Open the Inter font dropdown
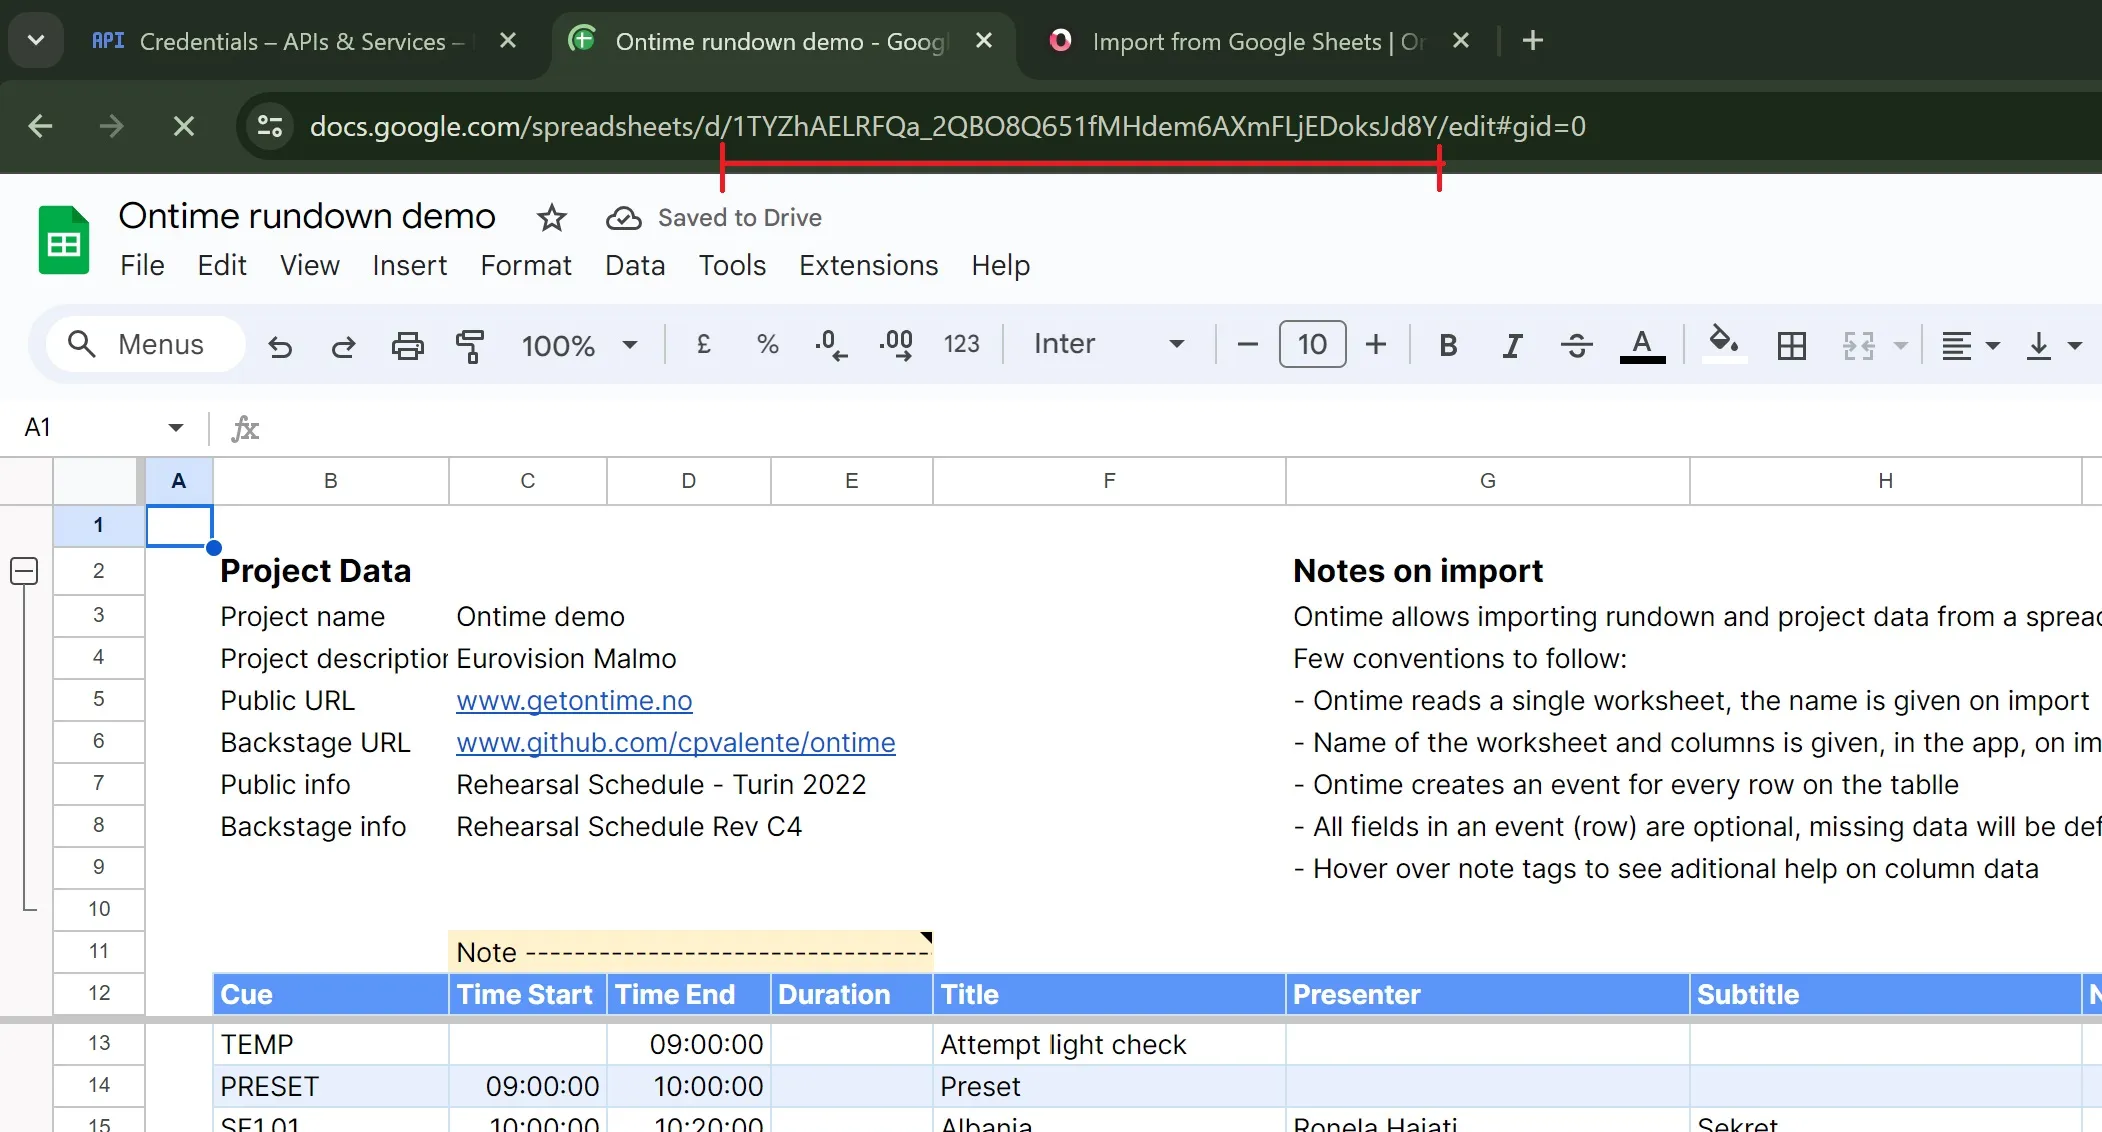This screenshot has height=1132, width=2102. tap(1108, 344)
